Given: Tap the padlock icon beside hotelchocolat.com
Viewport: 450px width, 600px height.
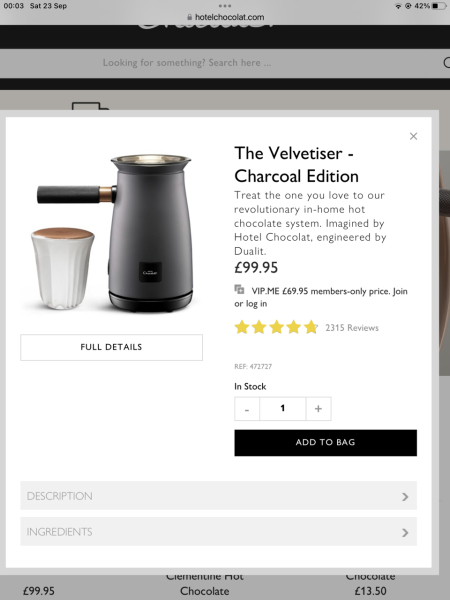Looking at the screenshot, I should tap(189, 17).
